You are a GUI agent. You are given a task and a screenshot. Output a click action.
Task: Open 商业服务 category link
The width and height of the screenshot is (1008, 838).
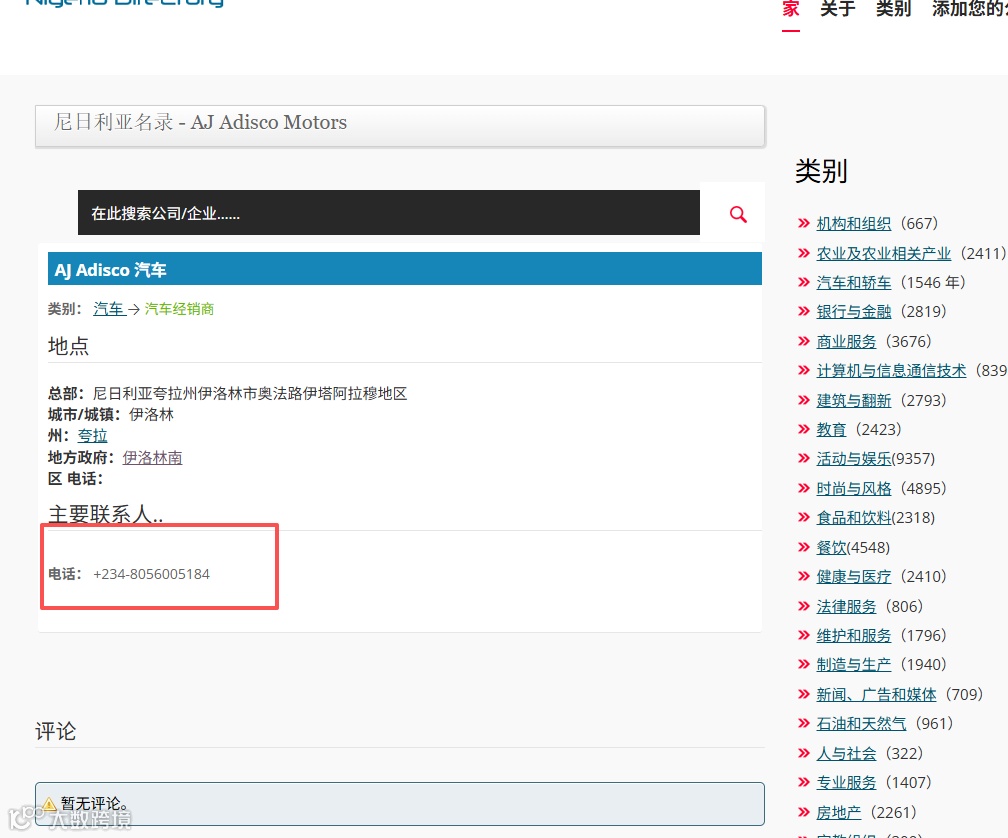tap(846, 341)
